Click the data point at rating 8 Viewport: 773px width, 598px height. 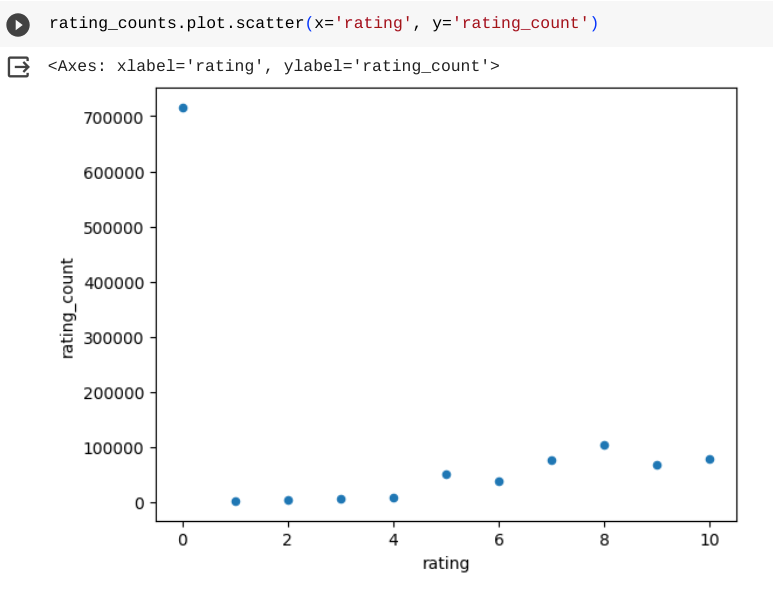pos(604,445)
